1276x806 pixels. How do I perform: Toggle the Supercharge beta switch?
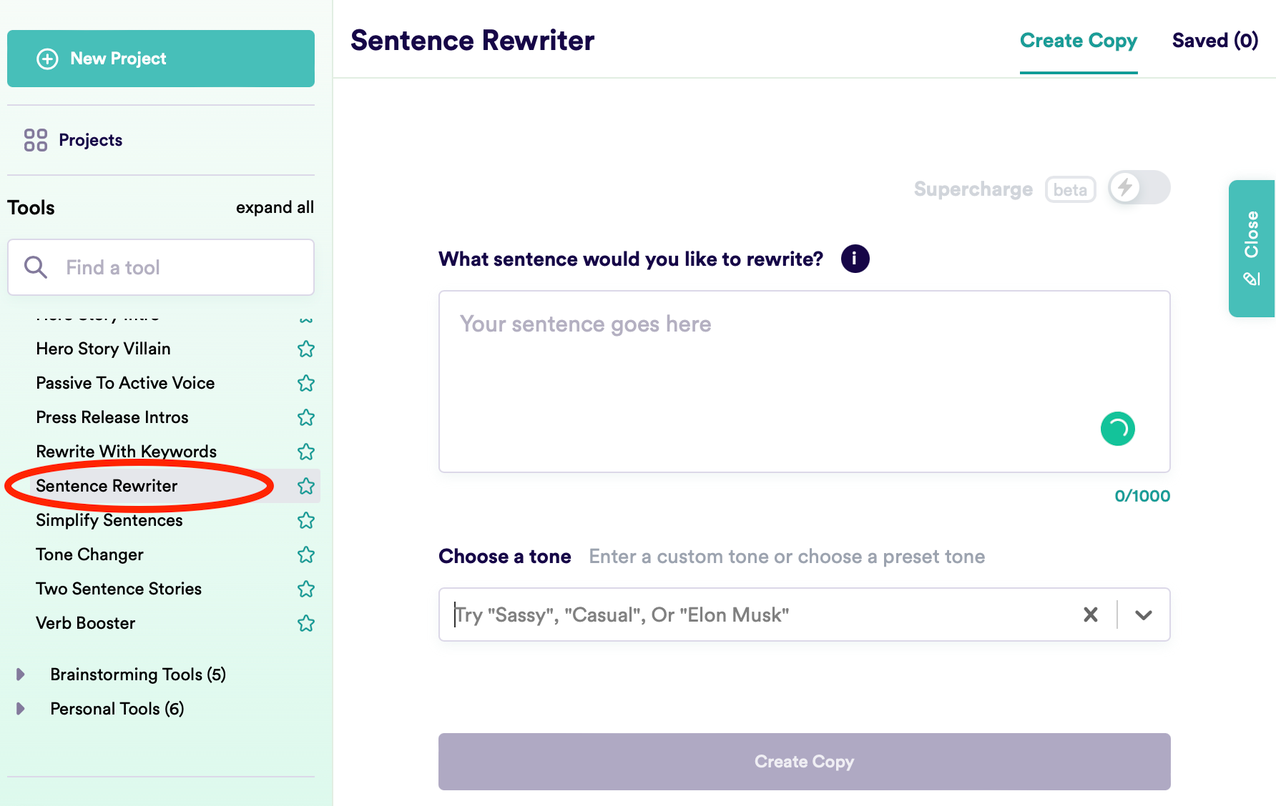point(1138,188)
